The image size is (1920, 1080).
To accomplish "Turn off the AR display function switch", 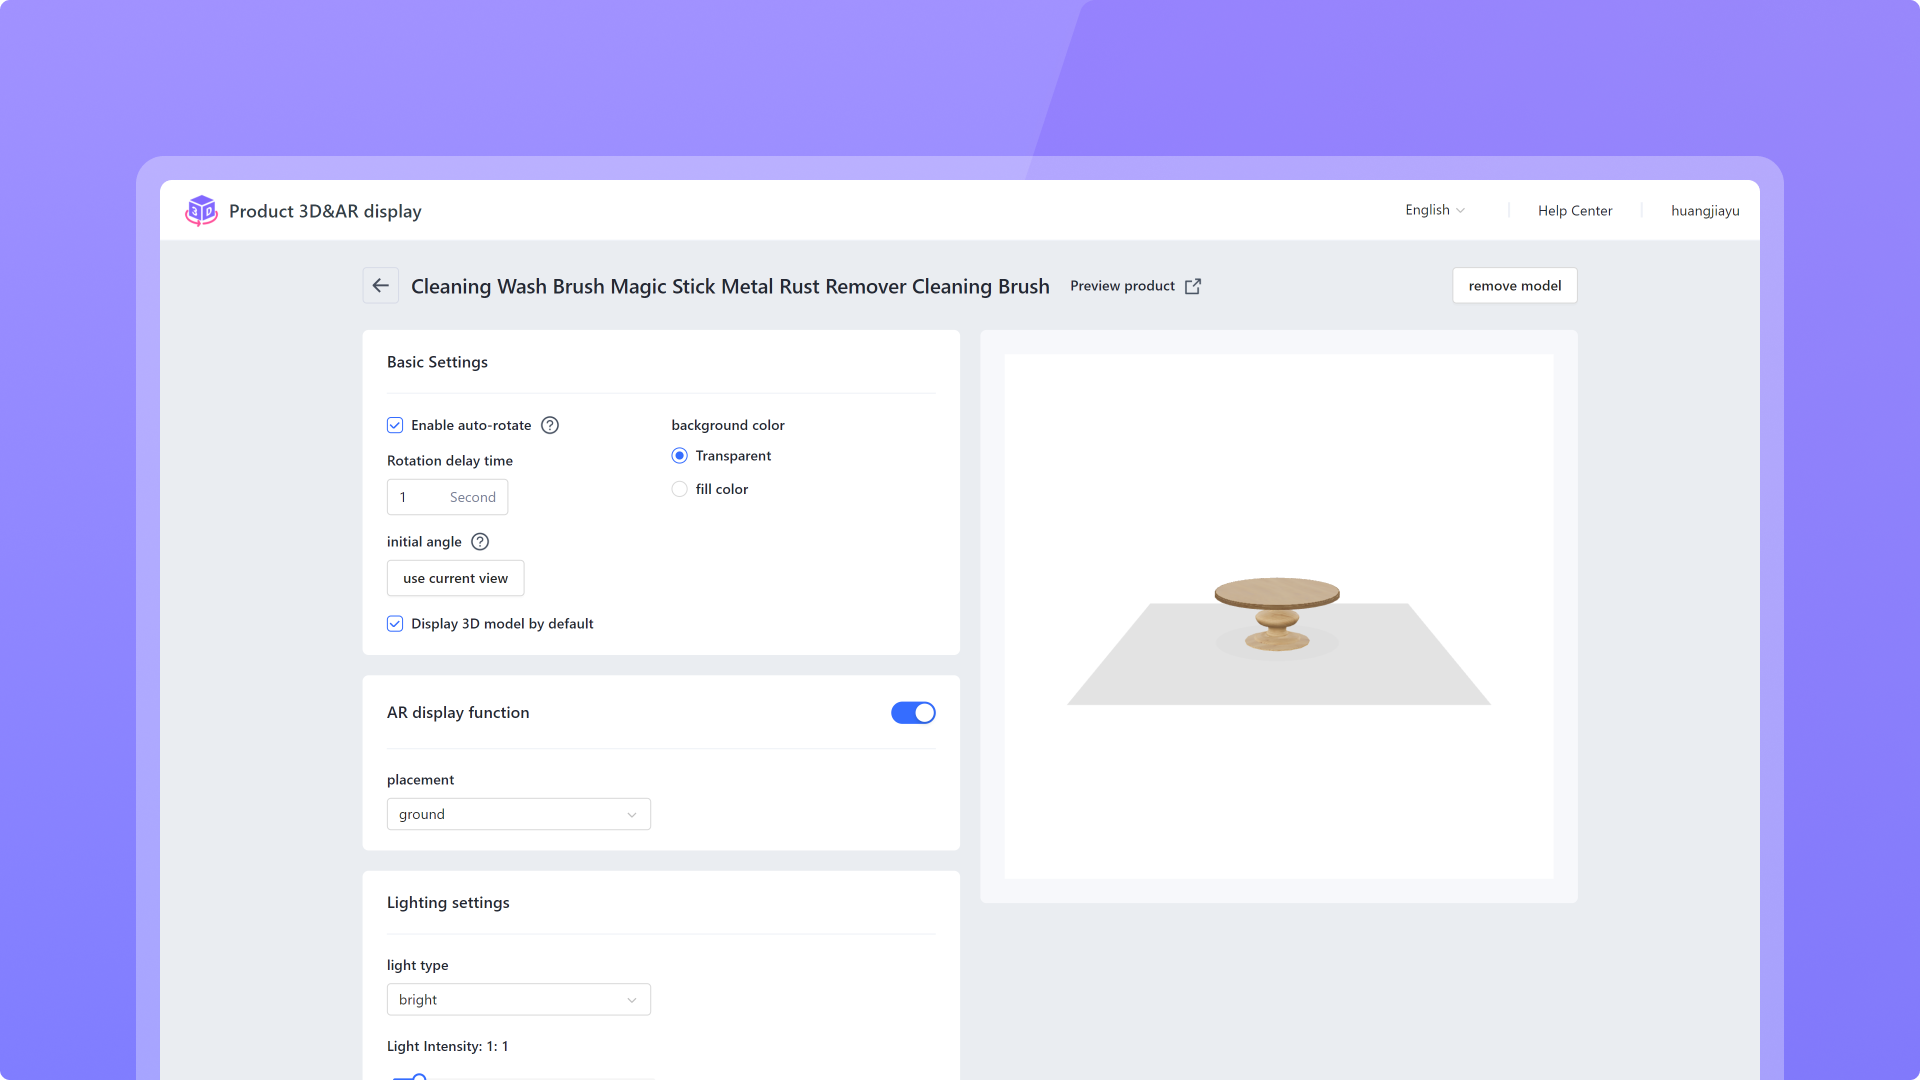I will pos(913,713).
